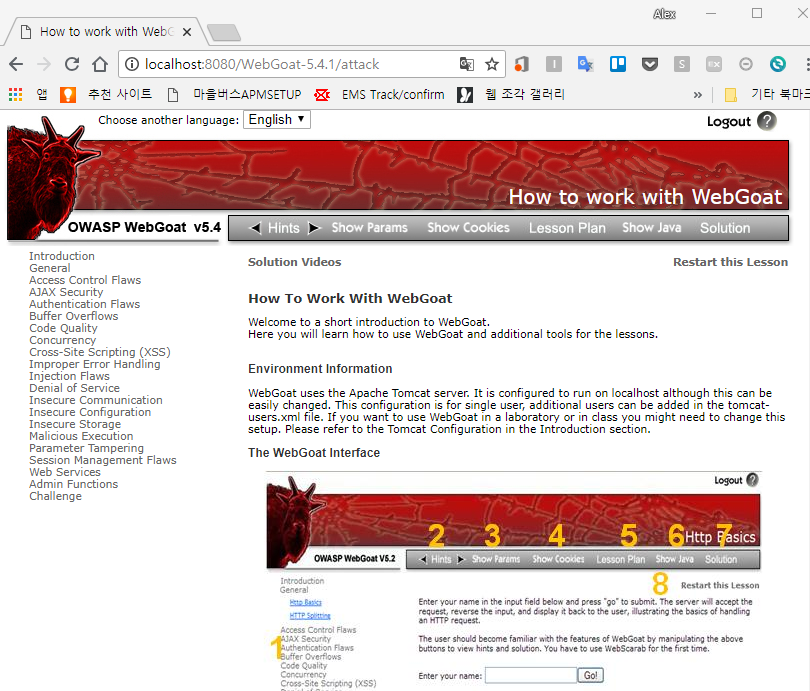The height and width of the screenshot is (691, 810).
Task: Click the gray minus-circle extension icon
Action: click(x=746, y=64)
